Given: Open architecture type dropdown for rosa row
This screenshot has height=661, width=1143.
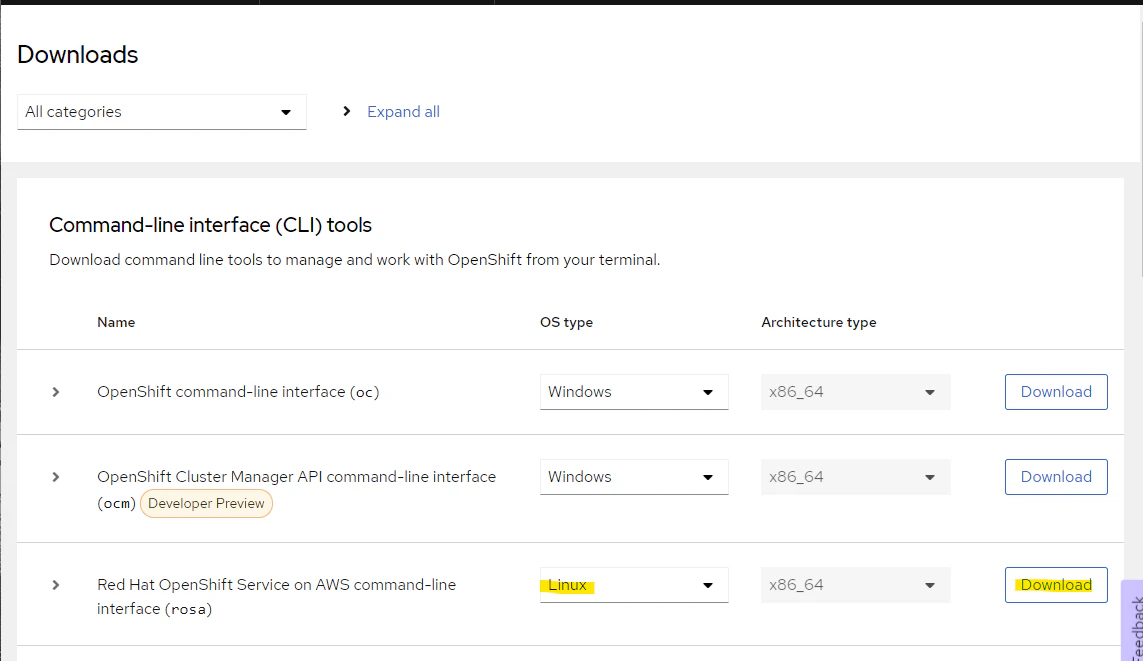Looking at the screenshot, I should (x=856, y=585).
